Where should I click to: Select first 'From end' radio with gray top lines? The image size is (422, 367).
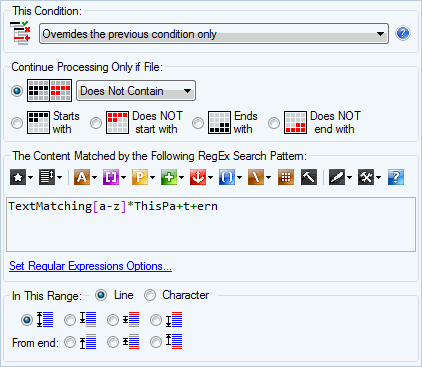(70, 342)
